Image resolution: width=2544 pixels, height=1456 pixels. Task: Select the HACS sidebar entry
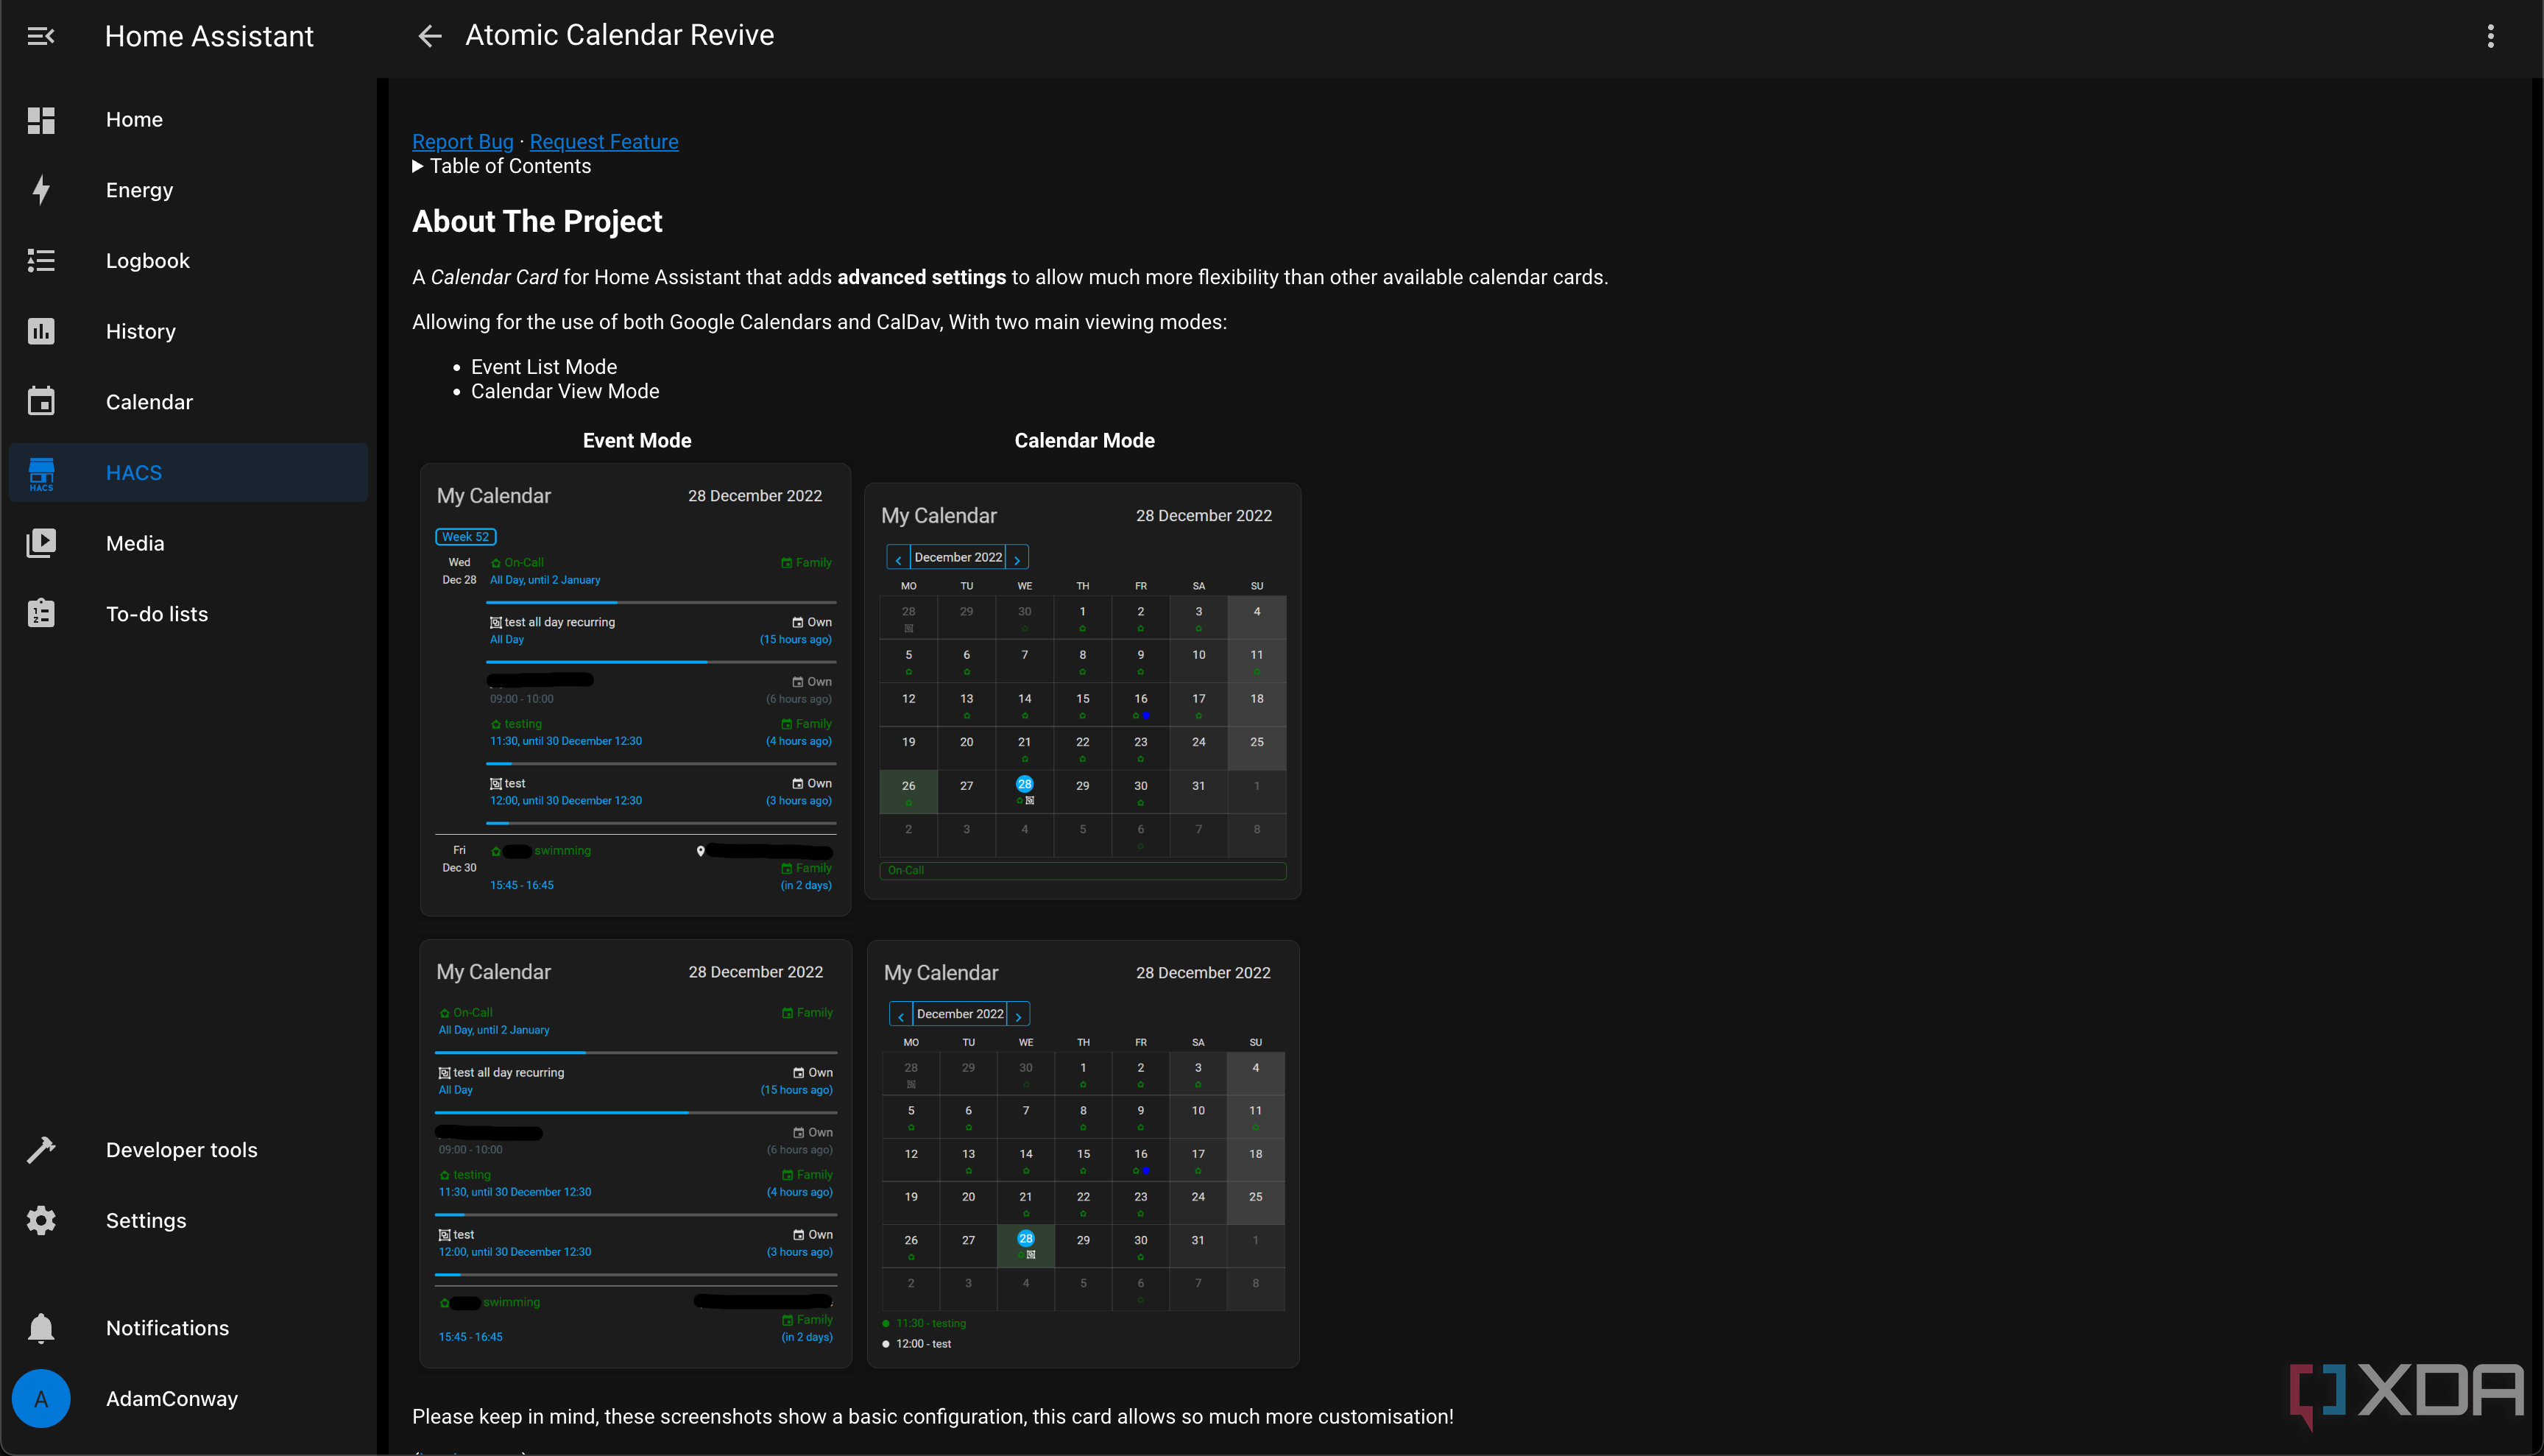click(x=188, y=473)
